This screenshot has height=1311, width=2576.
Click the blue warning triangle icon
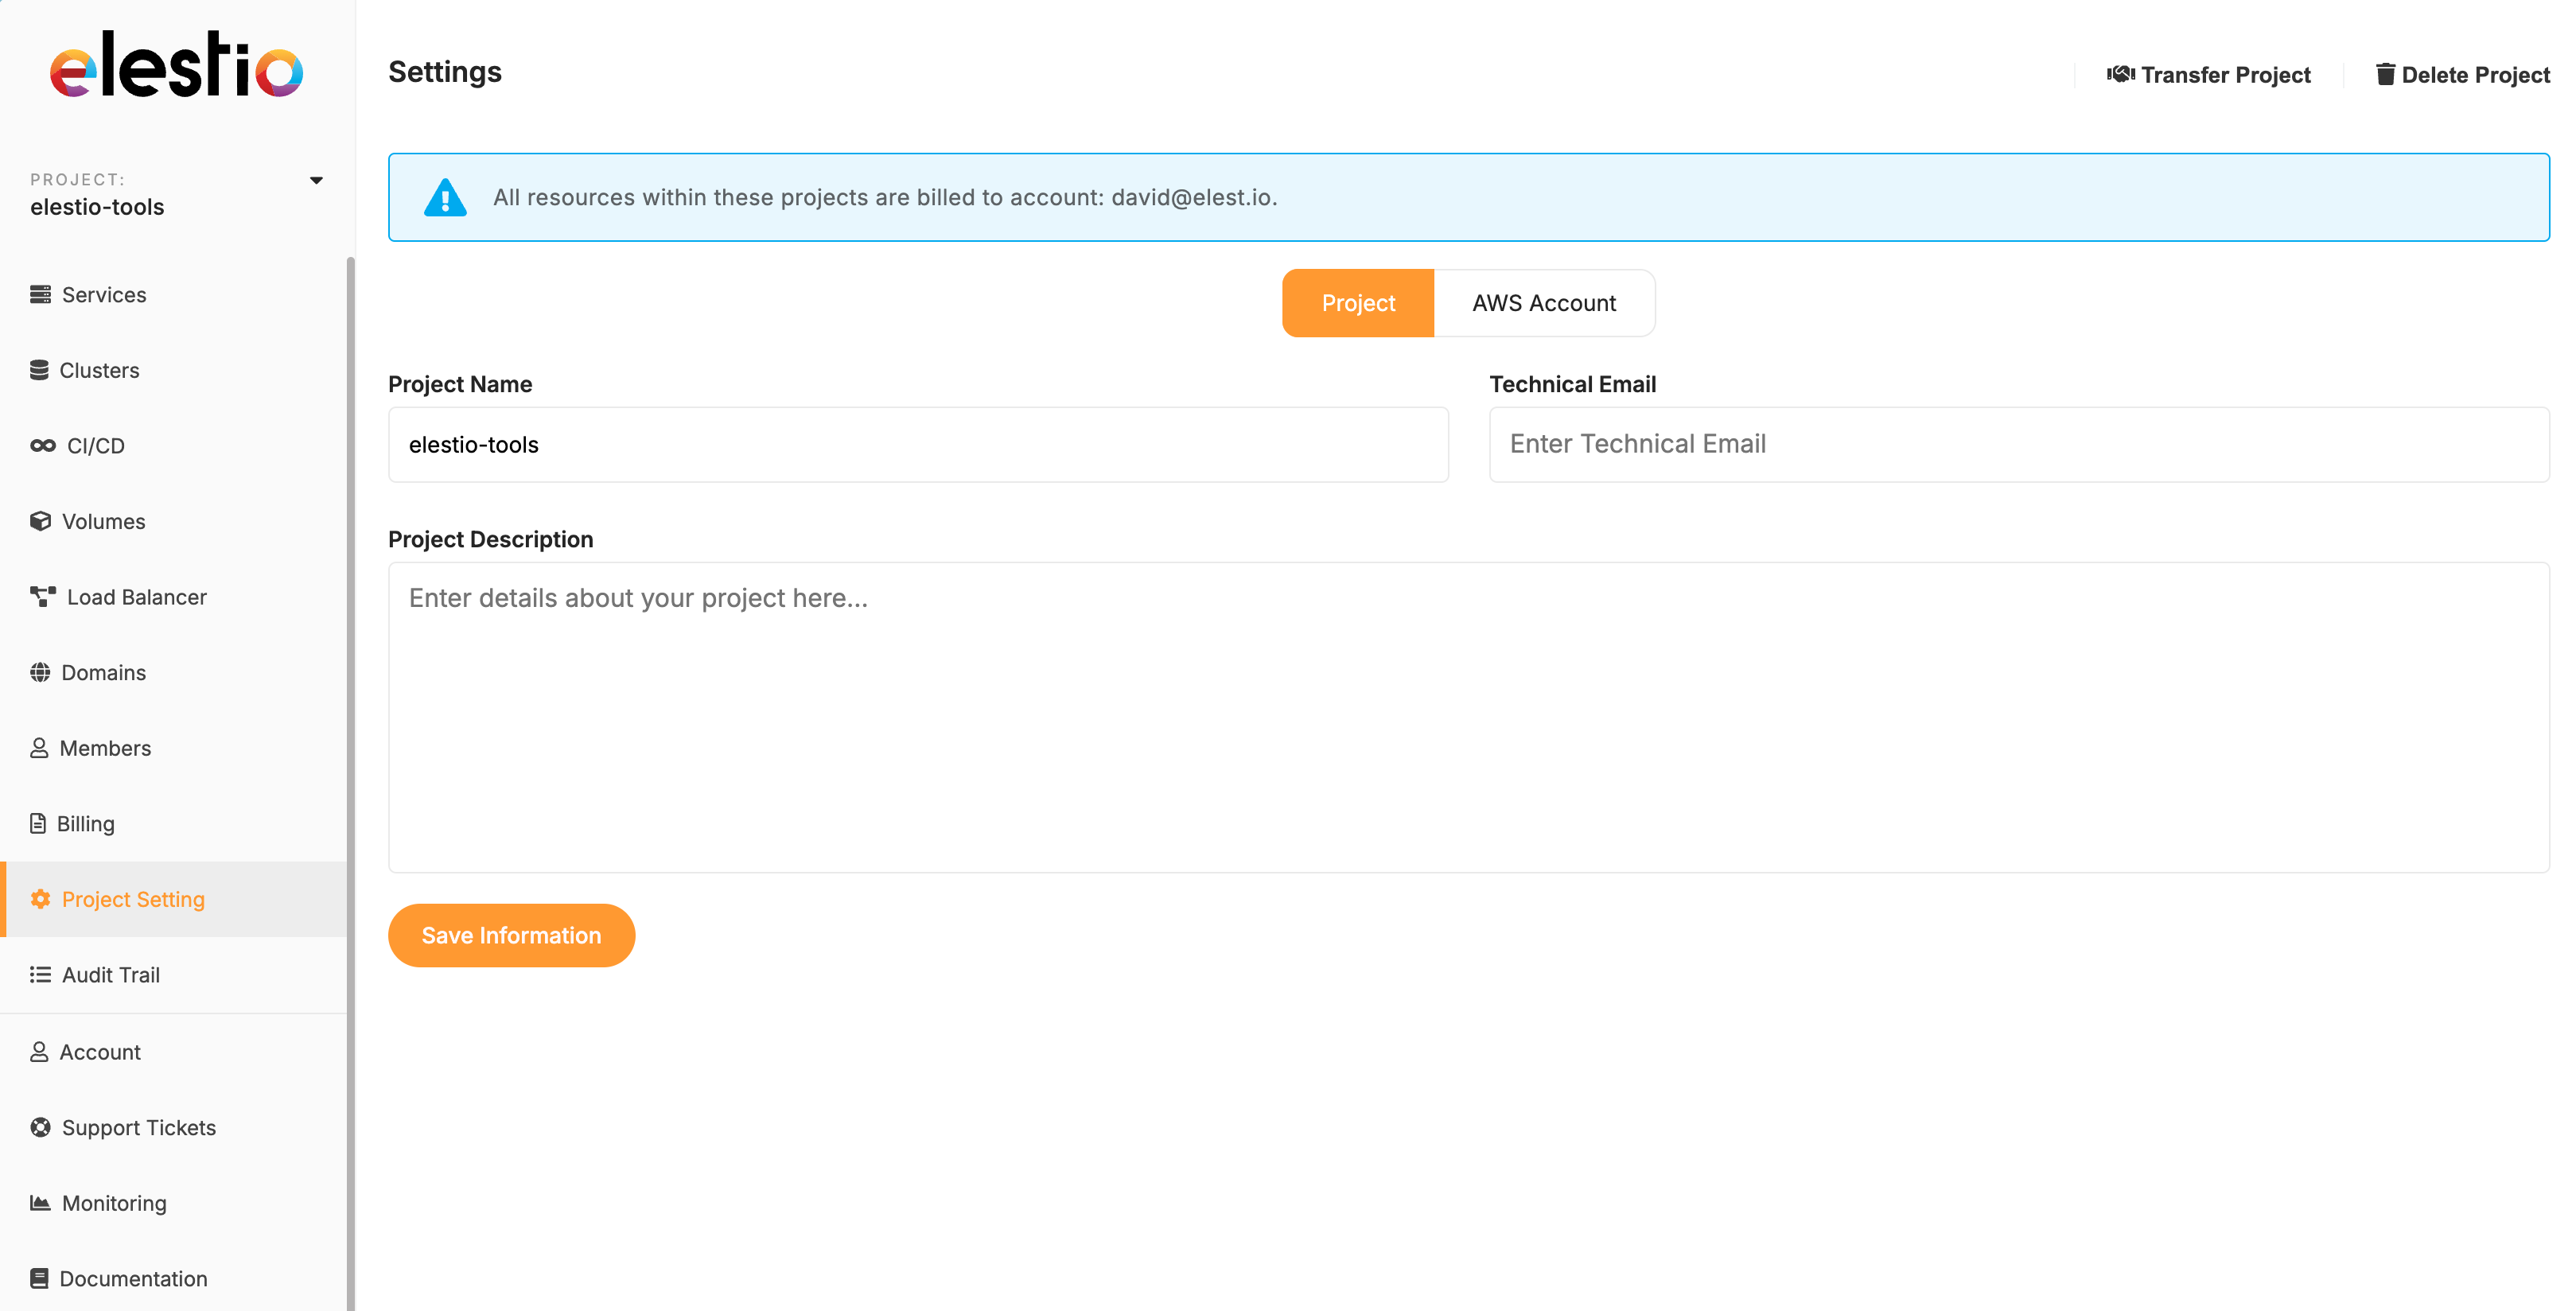pyautogui.click(x=445, y=198)
